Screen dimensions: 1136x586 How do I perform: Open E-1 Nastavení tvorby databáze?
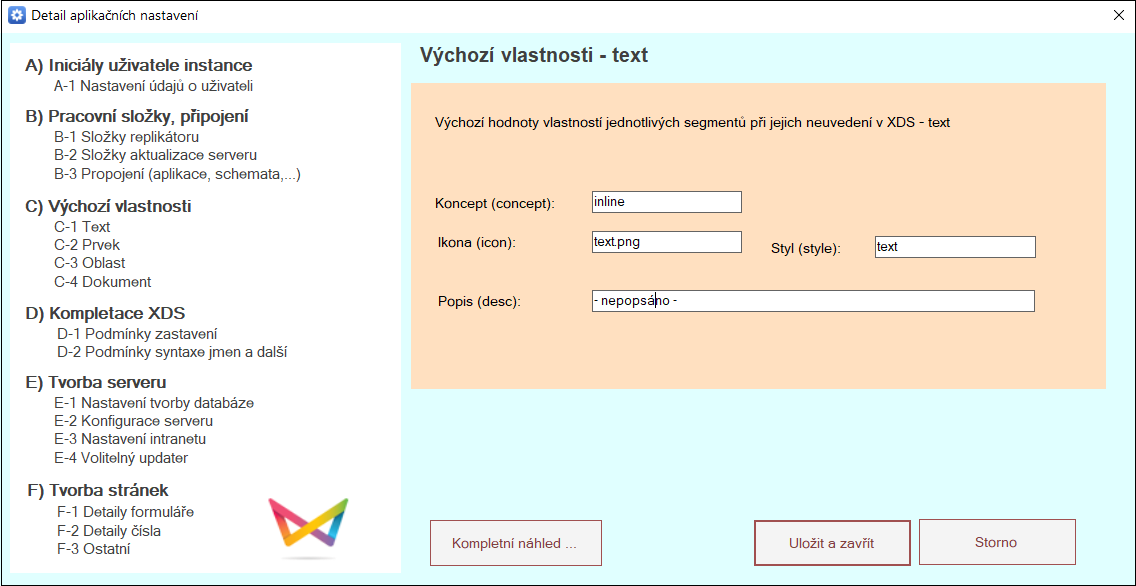tap(154, 403)
